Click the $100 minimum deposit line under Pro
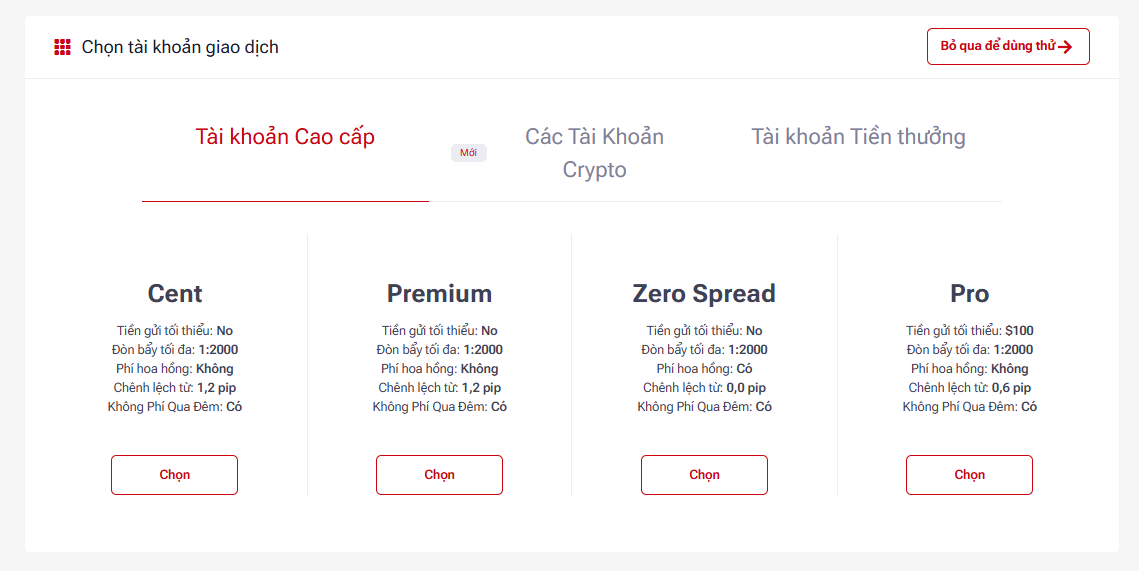This screenshot has width=1139, height=571. point(969,331)
